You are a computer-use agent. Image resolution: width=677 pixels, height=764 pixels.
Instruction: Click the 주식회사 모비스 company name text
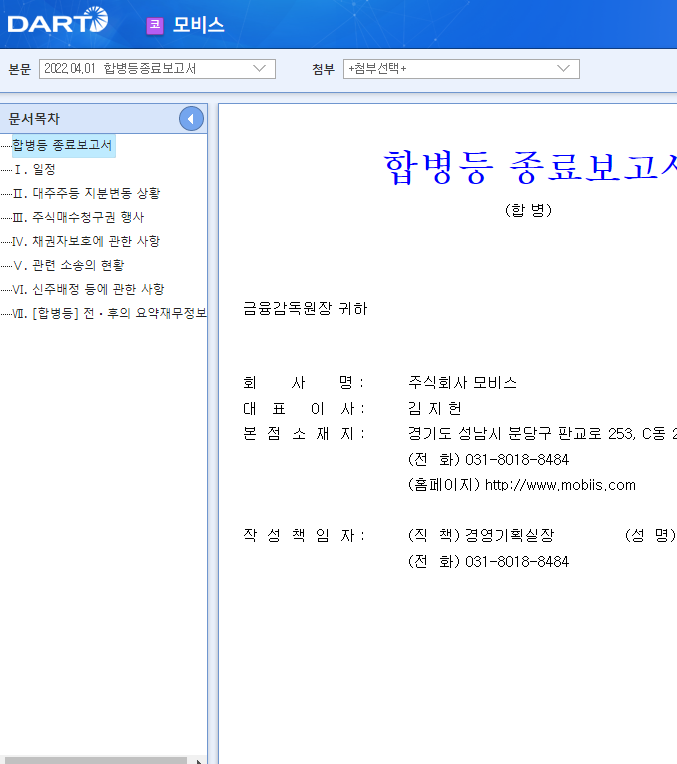click(462, 383)
